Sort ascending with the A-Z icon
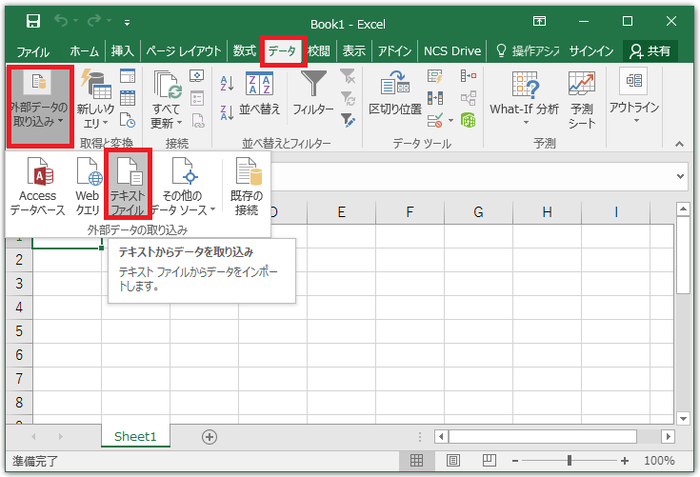The height and width of the screenshot is (477, 700). (x=227, y=83)
